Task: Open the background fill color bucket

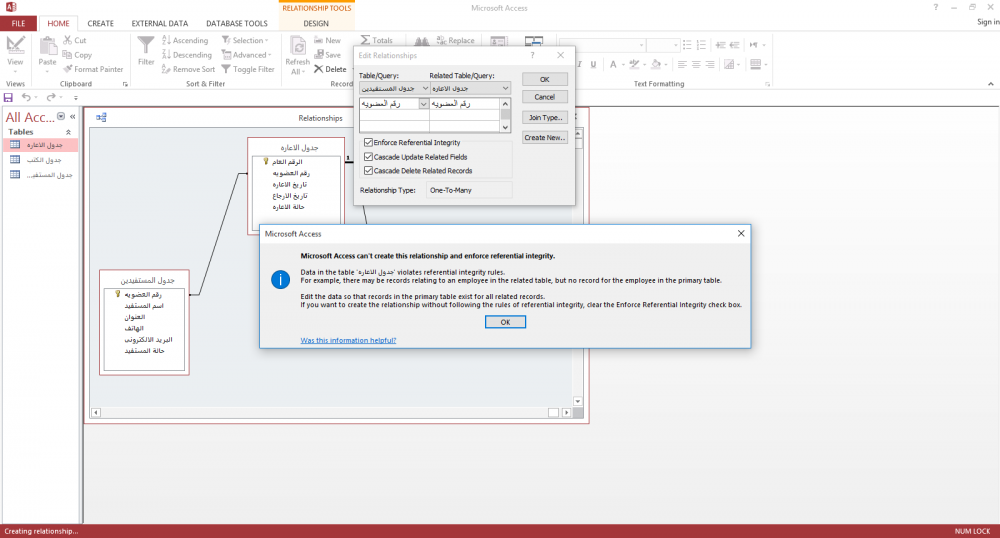Action: coord(656,64)
